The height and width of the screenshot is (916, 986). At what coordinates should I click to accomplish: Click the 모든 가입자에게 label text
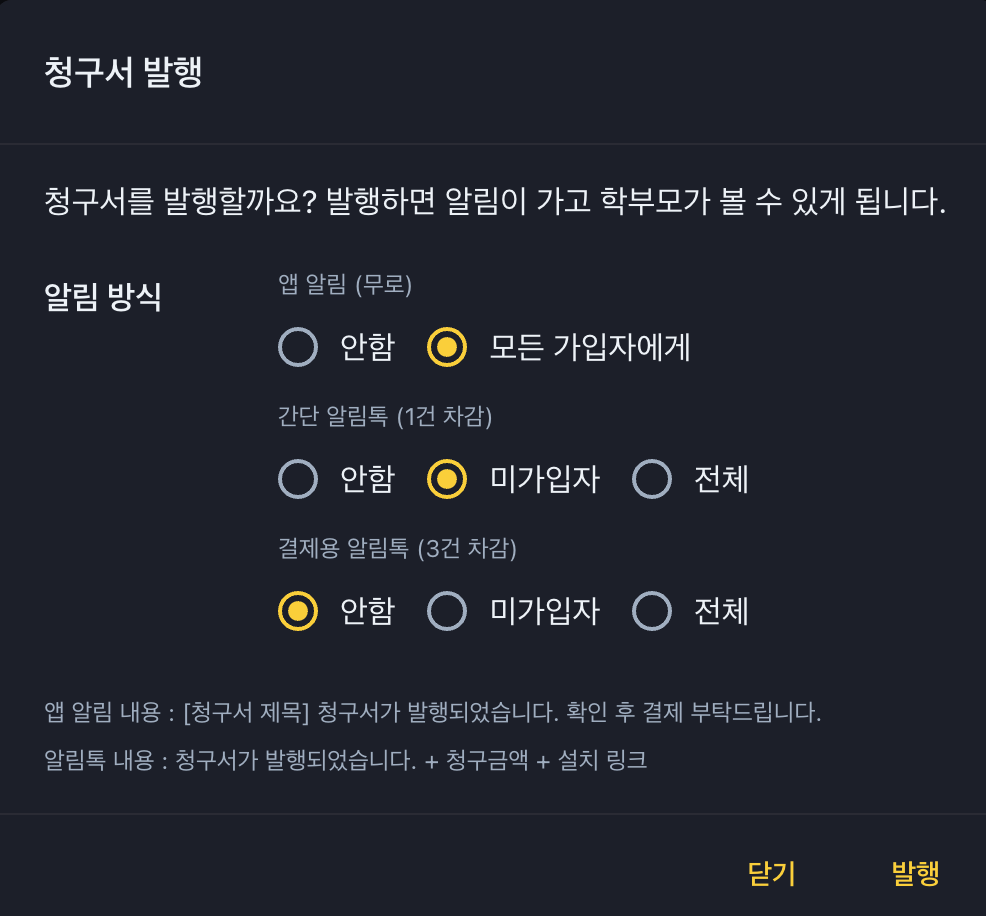[x=590, y=348]
